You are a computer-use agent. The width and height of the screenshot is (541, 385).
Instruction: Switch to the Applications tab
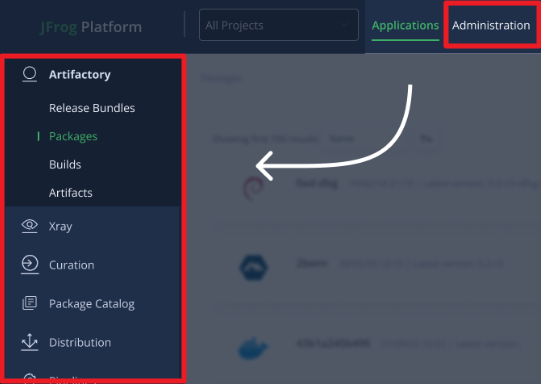(x=405, y=26)
